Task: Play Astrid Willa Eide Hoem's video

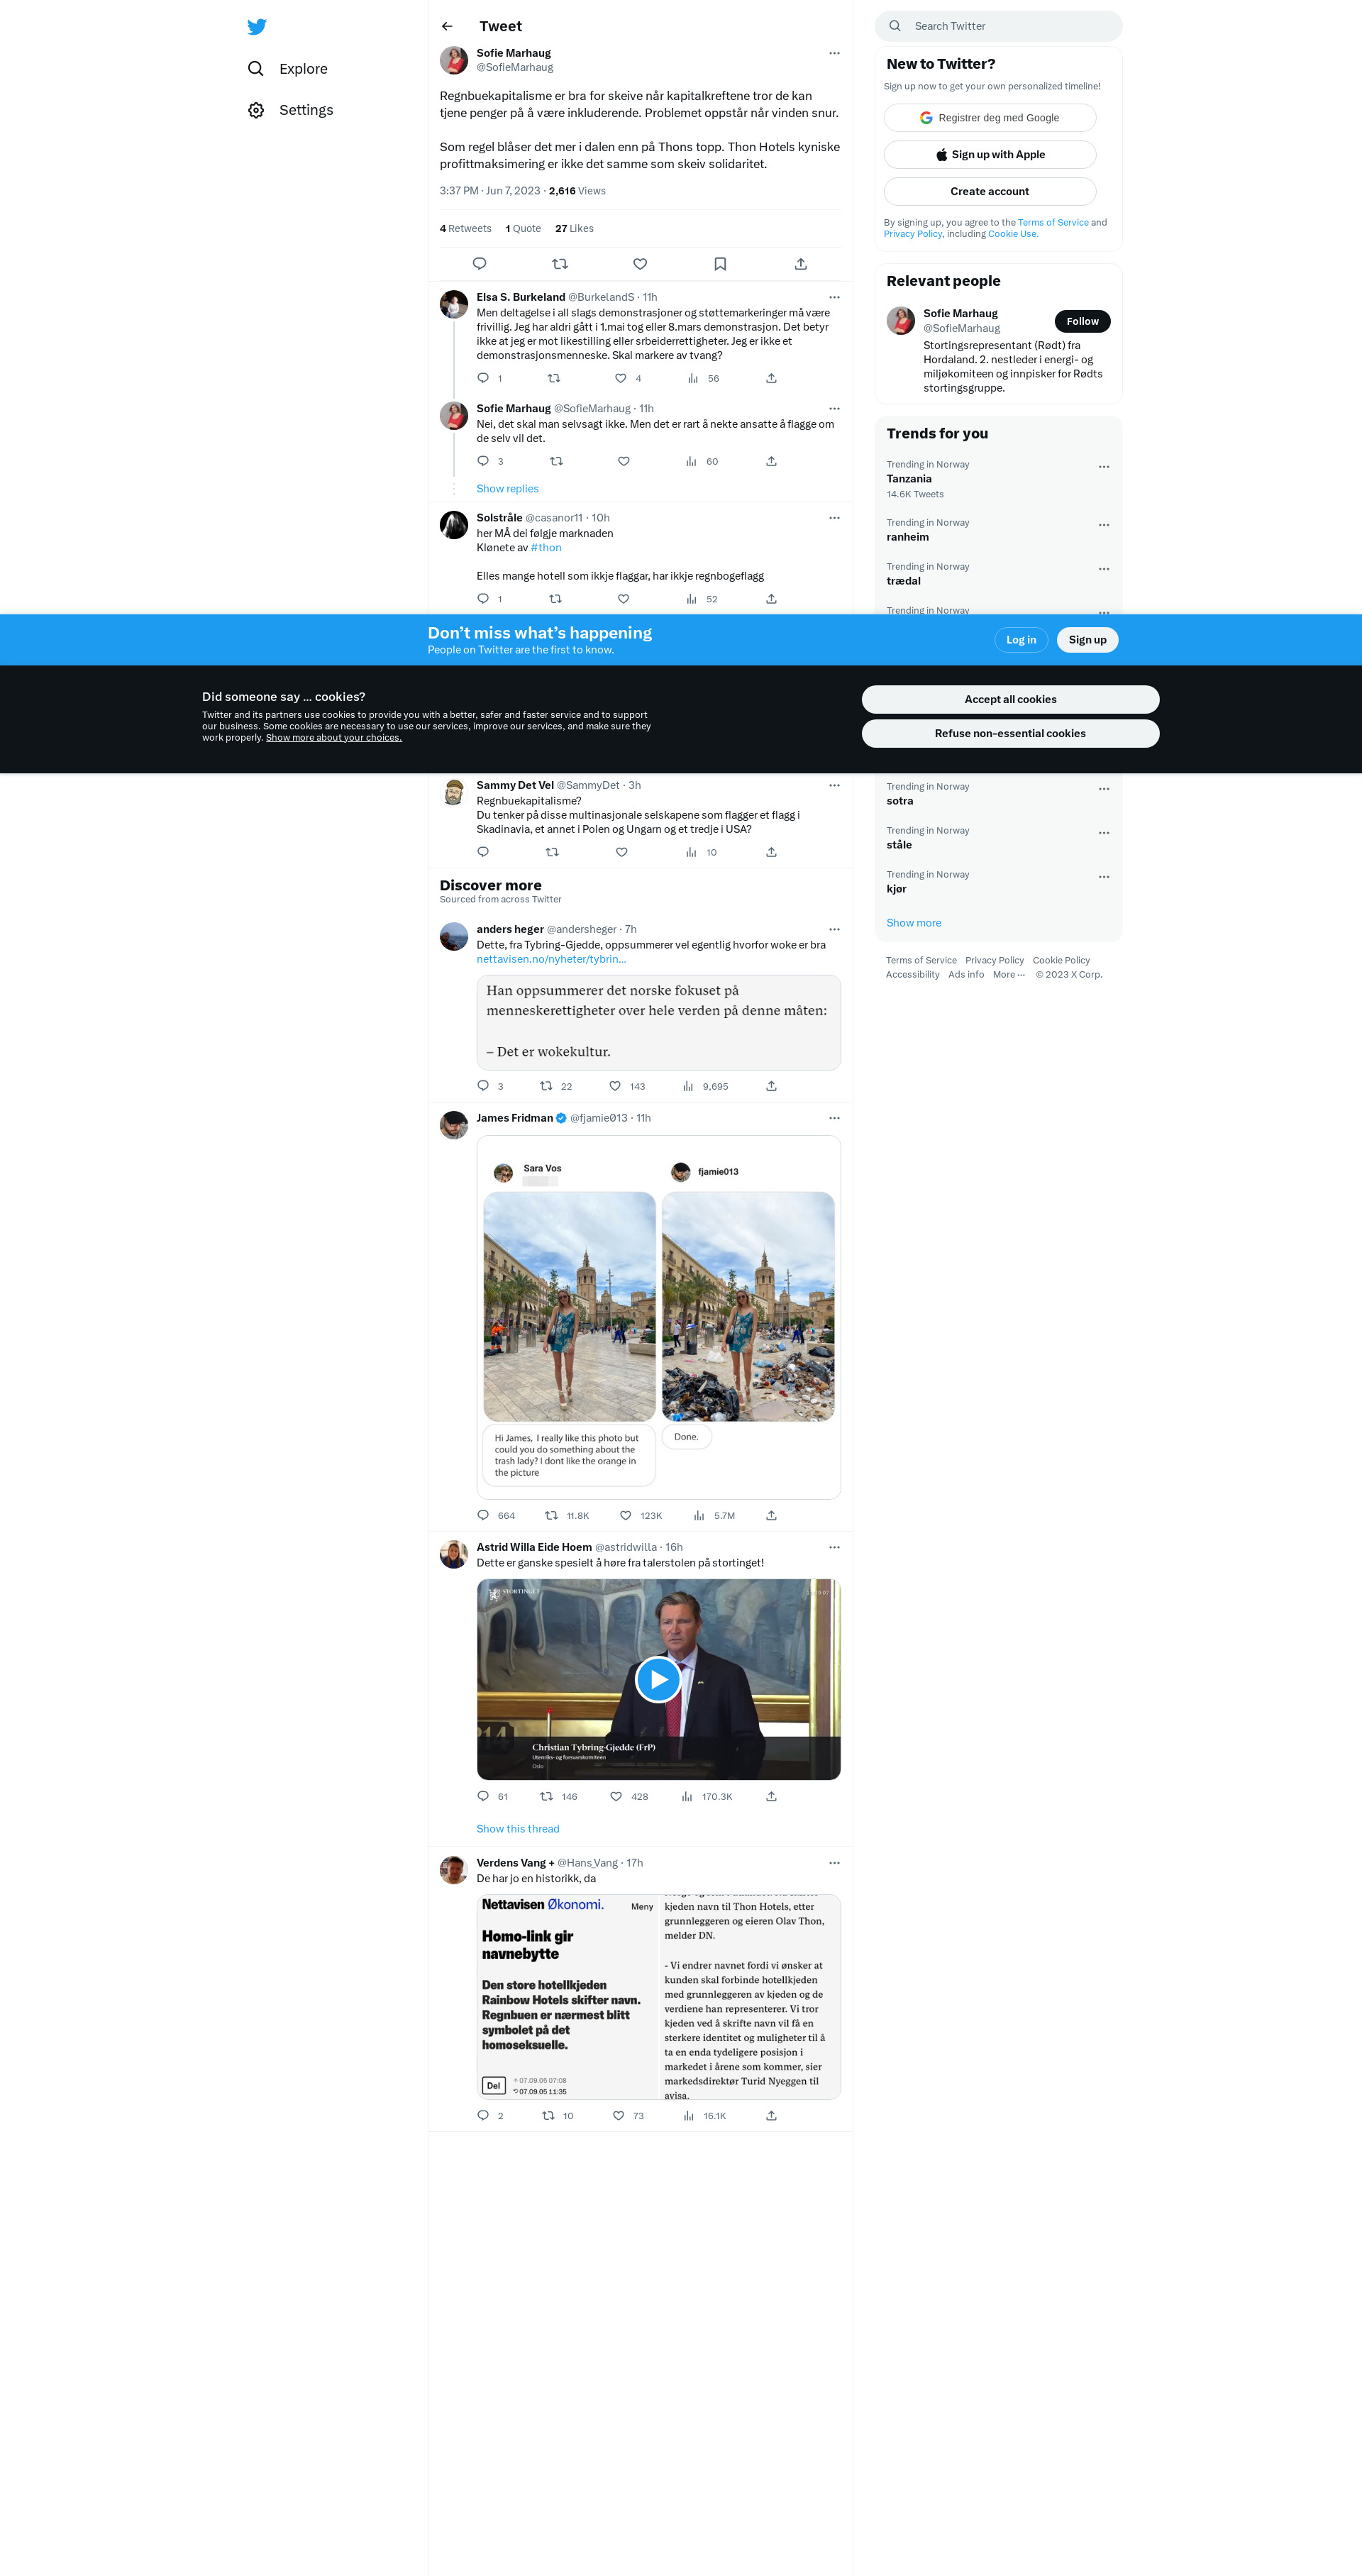Action: pos(658,1679)
